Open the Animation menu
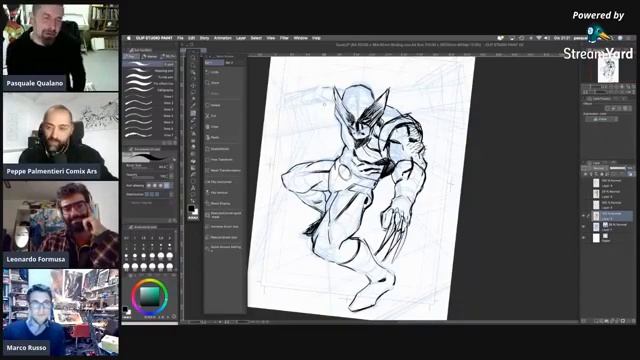 coord(222,38)
